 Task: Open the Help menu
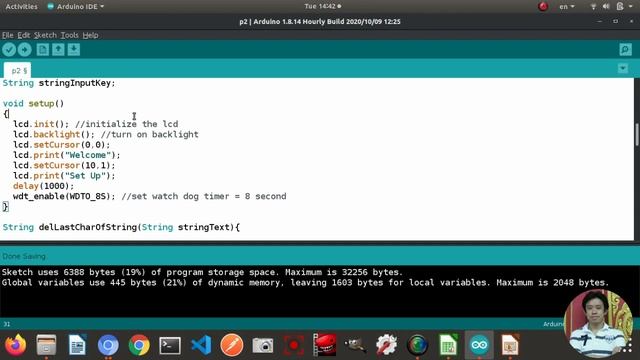(90, 35)
